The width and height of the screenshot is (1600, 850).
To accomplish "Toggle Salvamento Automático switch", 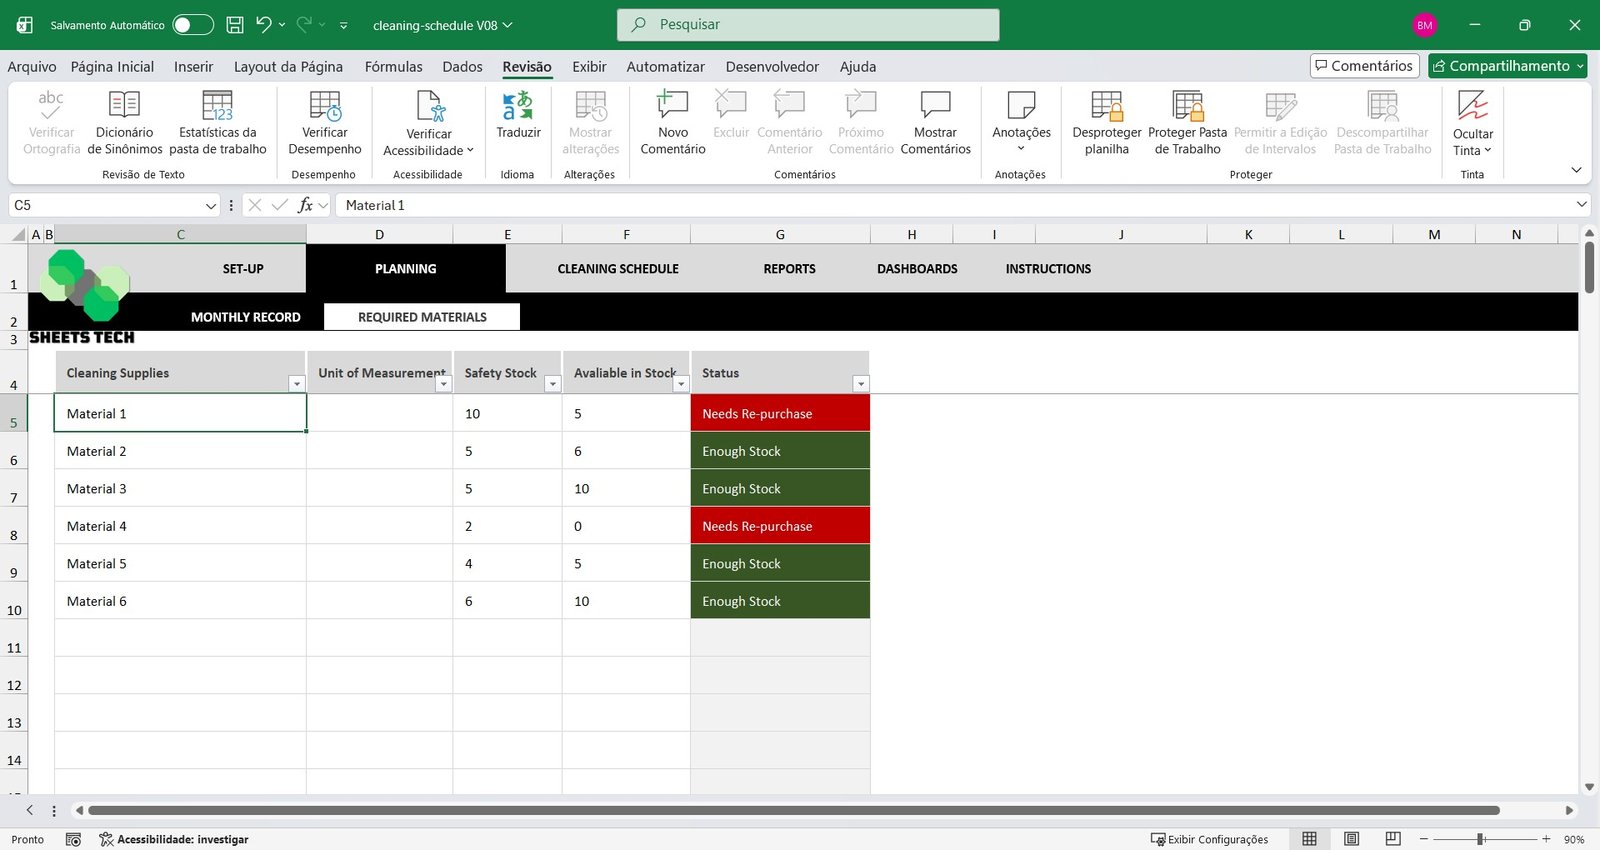I will (x=192, y=25).
